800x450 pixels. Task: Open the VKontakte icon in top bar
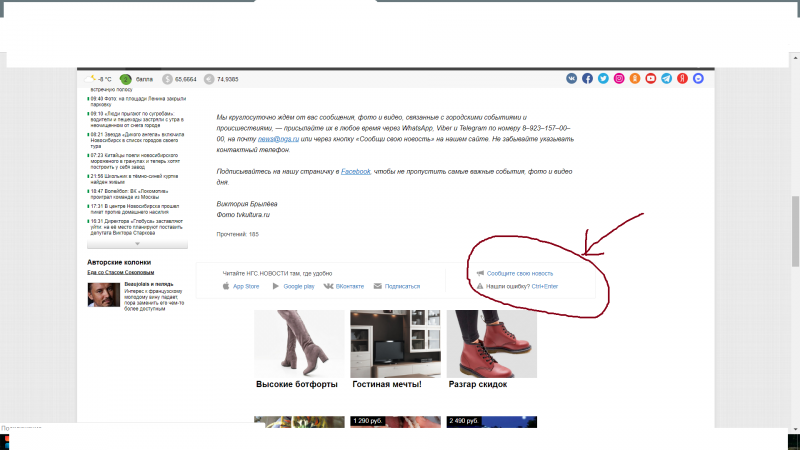[572, 78]
